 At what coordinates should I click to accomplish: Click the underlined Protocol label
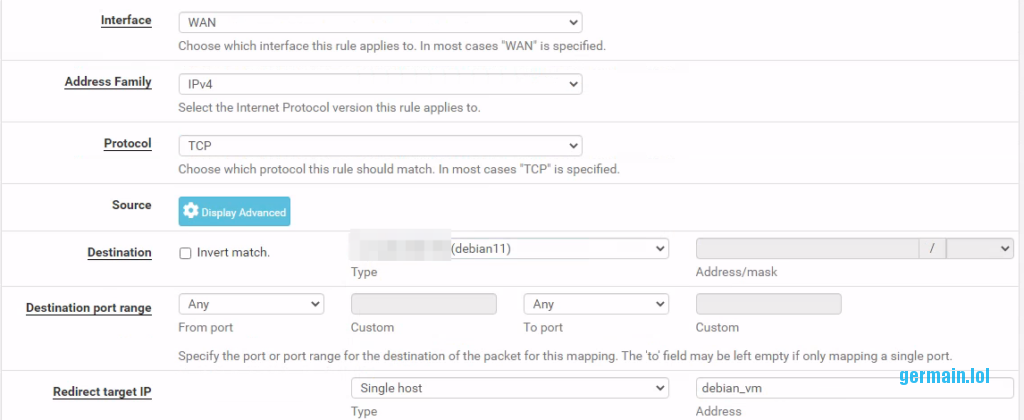(x=128, y=144)
